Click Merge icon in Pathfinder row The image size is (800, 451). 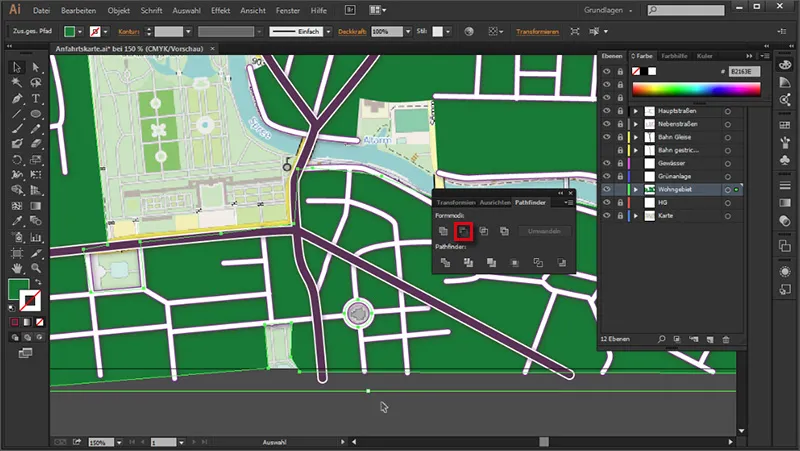point(491,263)
